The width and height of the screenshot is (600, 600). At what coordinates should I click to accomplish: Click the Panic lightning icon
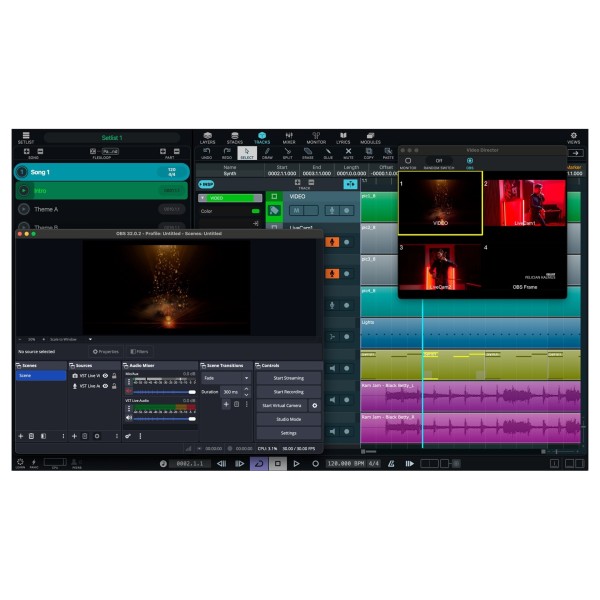[x=34, y=462]
